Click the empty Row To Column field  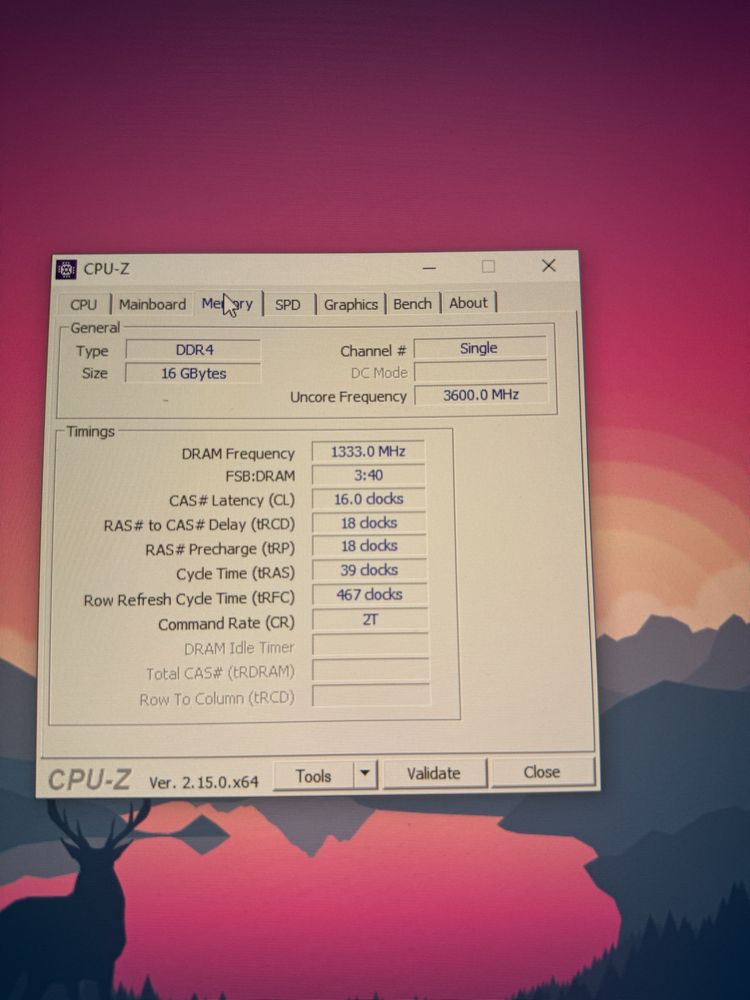(x=371, y=695)
